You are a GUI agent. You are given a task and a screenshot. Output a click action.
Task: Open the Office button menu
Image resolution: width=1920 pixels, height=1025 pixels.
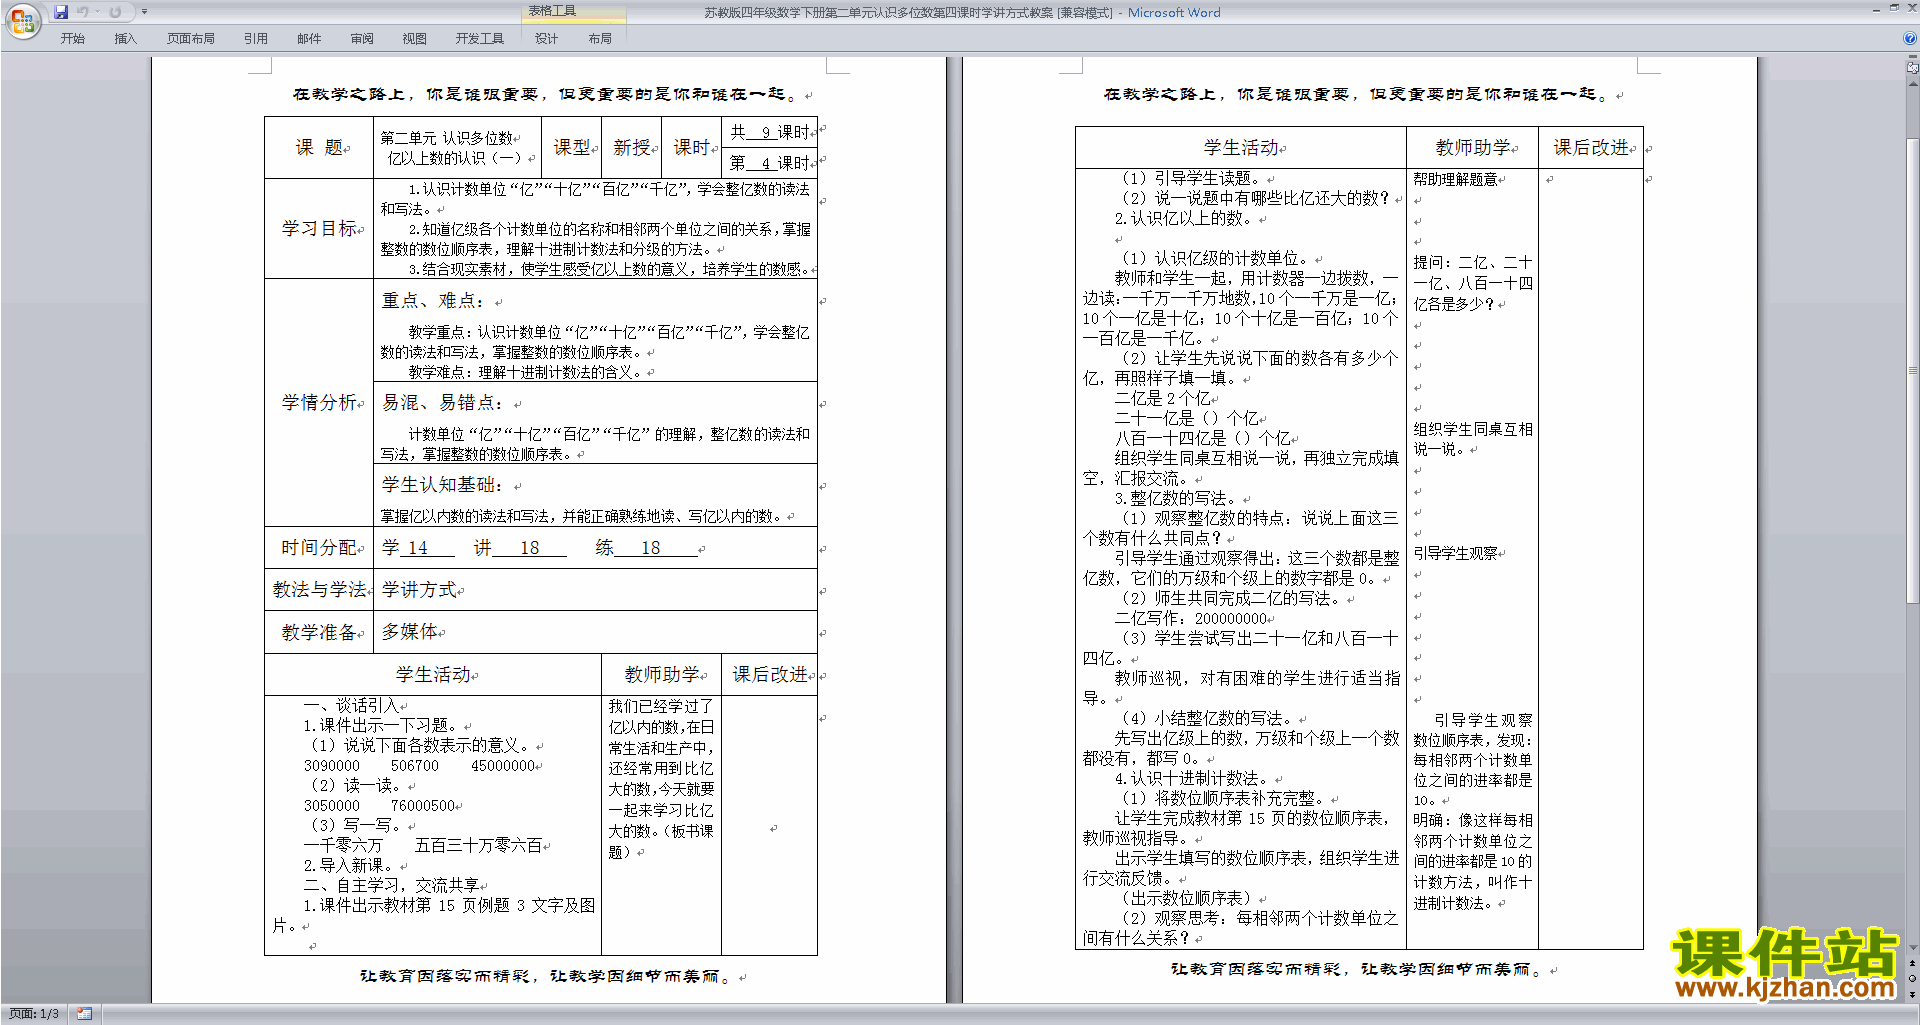(x=22, y=20)
